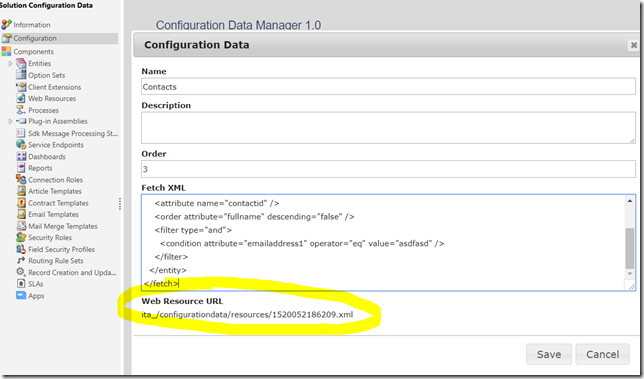The image size is (644, 379).
Task: Click the Client Extensions icon
Action: pos(21,87)
